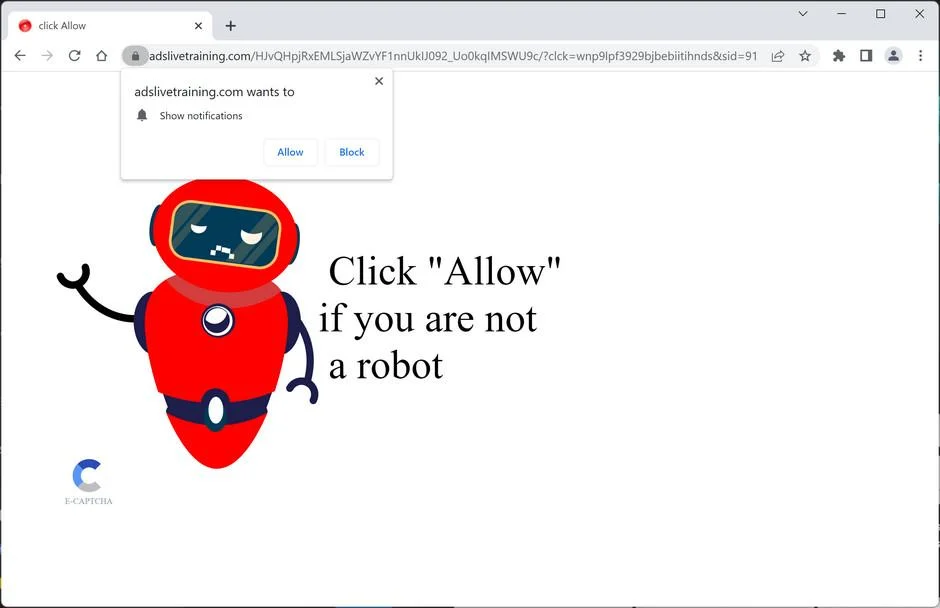This screenshot has height=608, width=940.
Task: Minimize the browser window
Action: (x=842, y=14)
